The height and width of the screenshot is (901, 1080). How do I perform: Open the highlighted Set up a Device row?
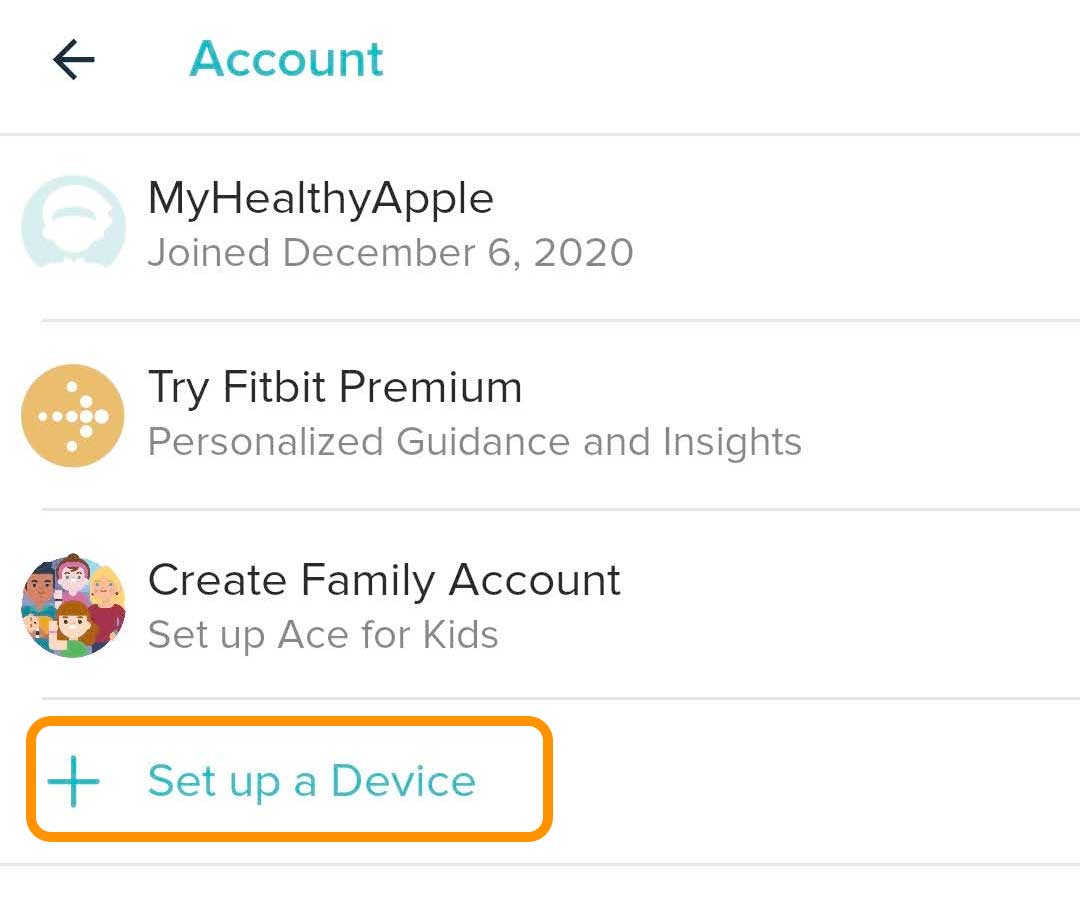287,781
